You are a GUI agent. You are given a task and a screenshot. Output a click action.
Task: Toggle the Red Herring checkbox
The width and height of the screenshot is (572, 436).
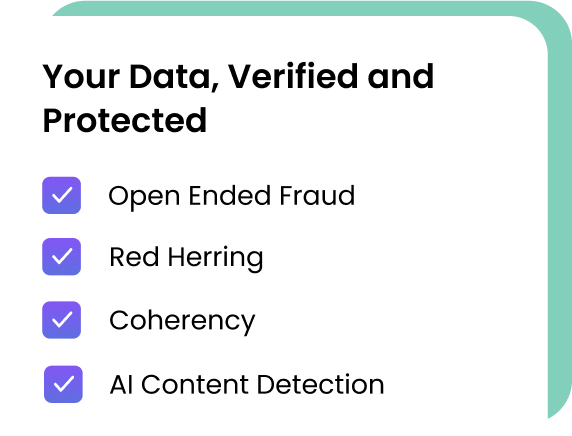coord(61,256)
